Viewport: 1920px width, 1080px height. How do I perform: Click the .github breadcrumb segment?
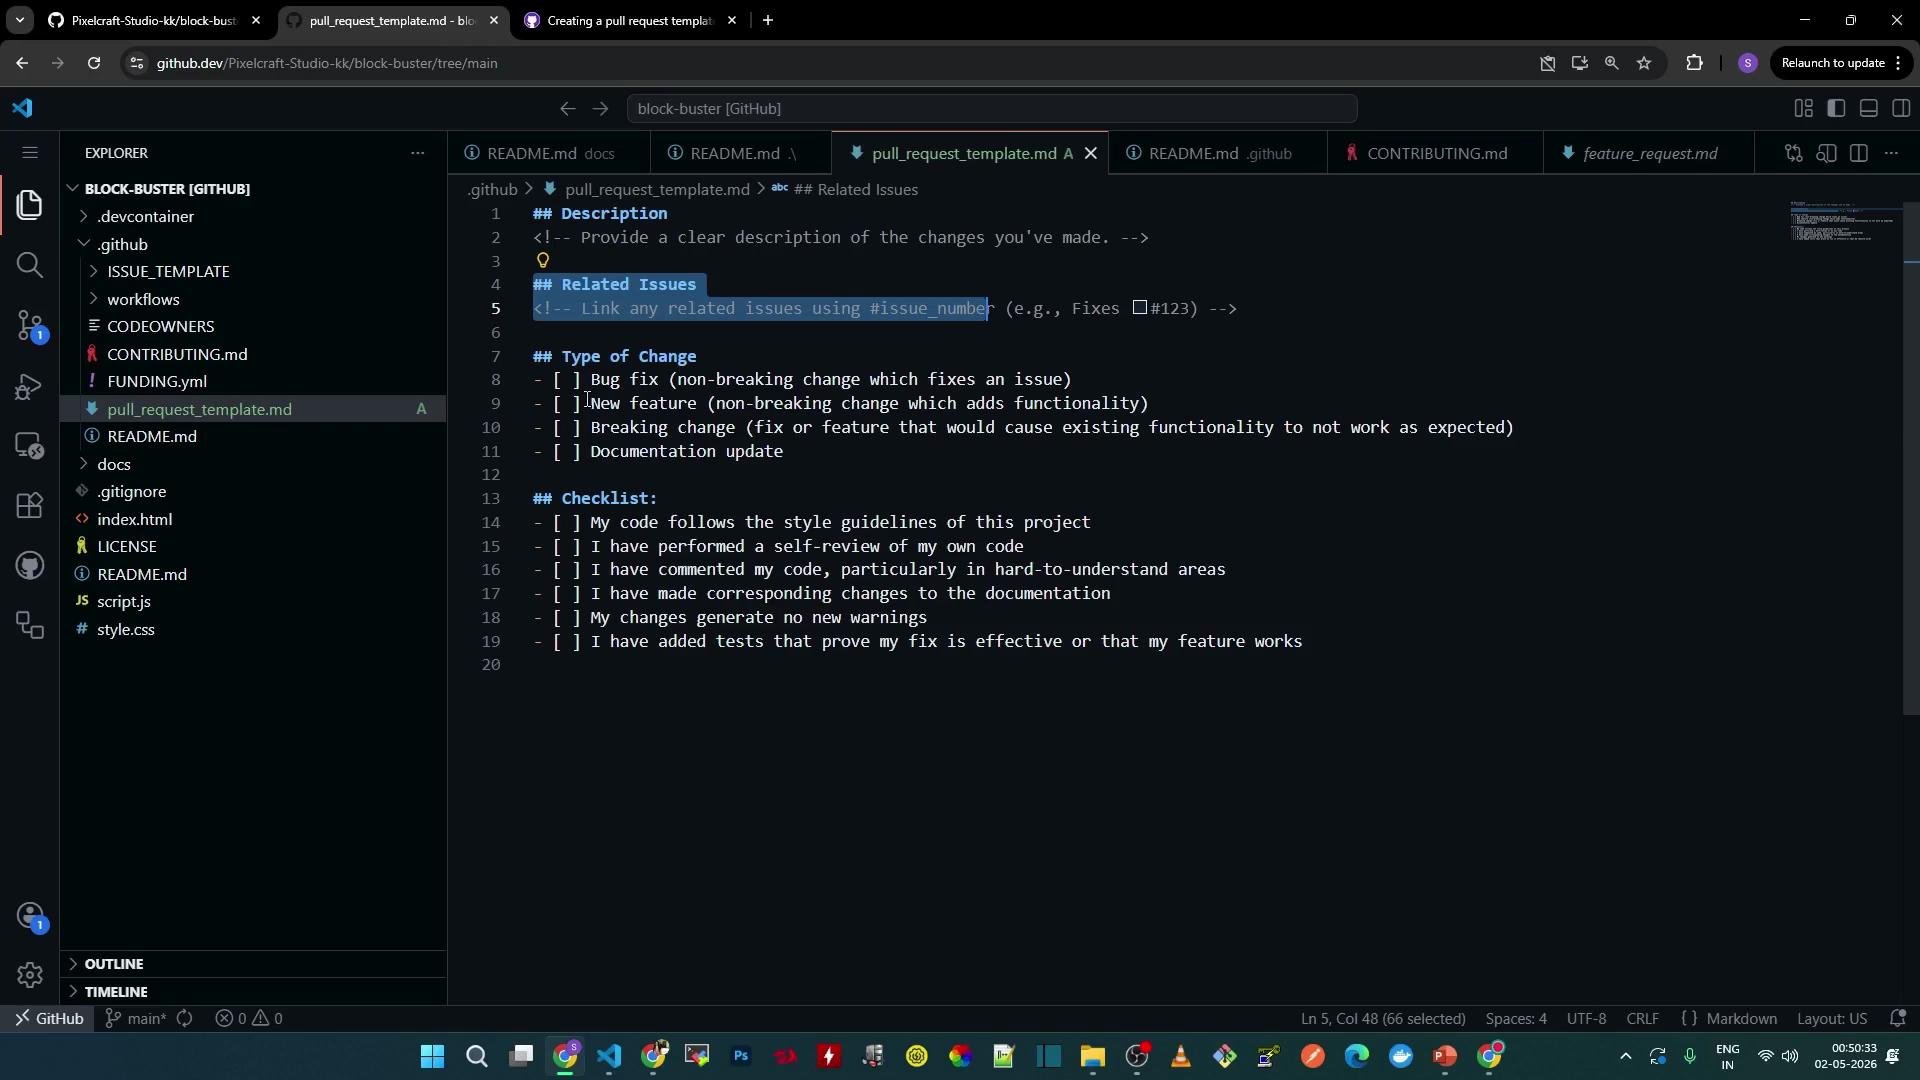[x=493, y=190]
